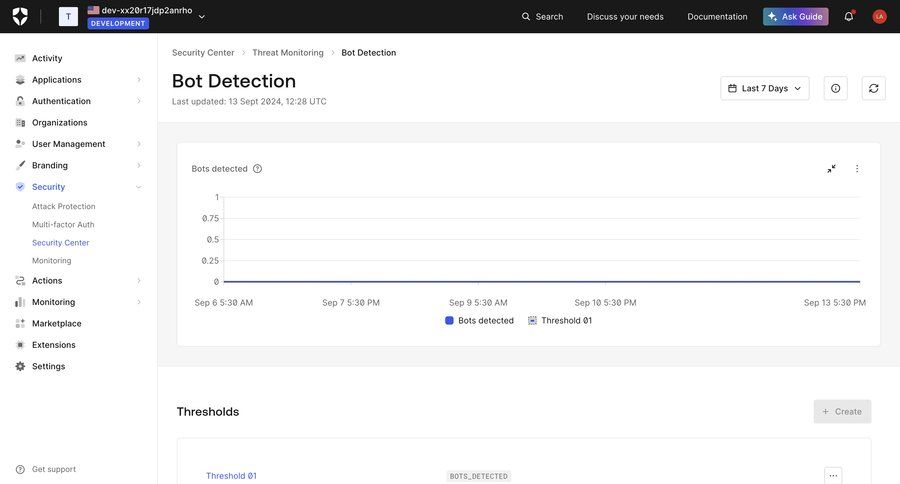Viewport: 900px width, 484px height.
Task: Open Marketplace in sidebar
Action: (x=57, y=323)
